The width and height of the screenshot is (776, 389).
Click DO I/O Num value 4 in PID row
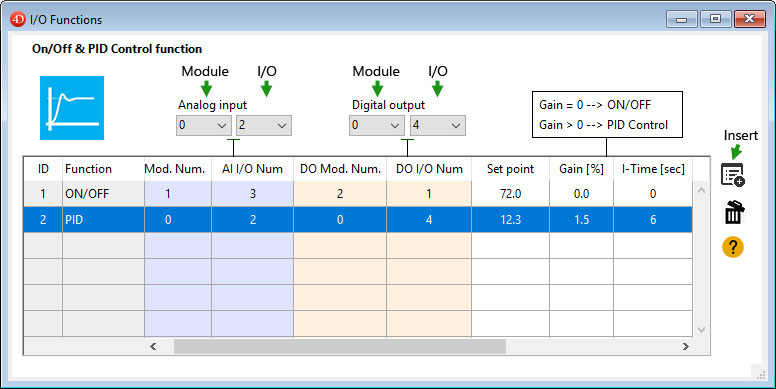(x=429, y=220)
